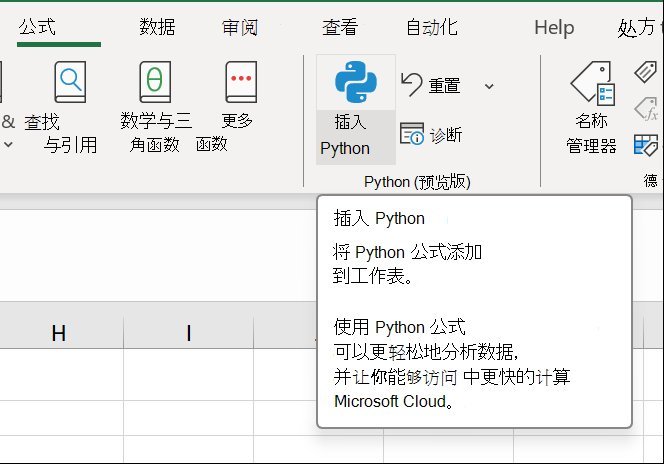Image resolution: width=664 pixels, height=464 pixels.
Task: Switch to the Data (数据) tab
Action: coord(158,27)
